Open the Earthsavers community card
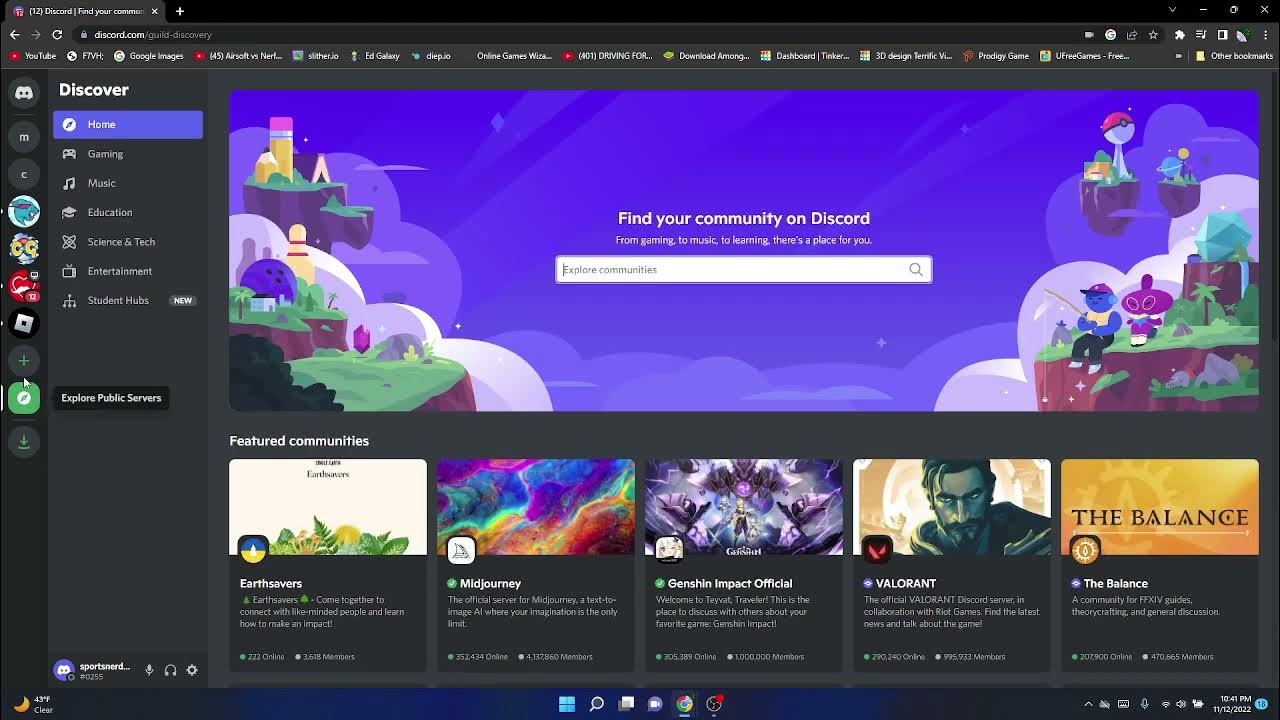 (328, 565)
